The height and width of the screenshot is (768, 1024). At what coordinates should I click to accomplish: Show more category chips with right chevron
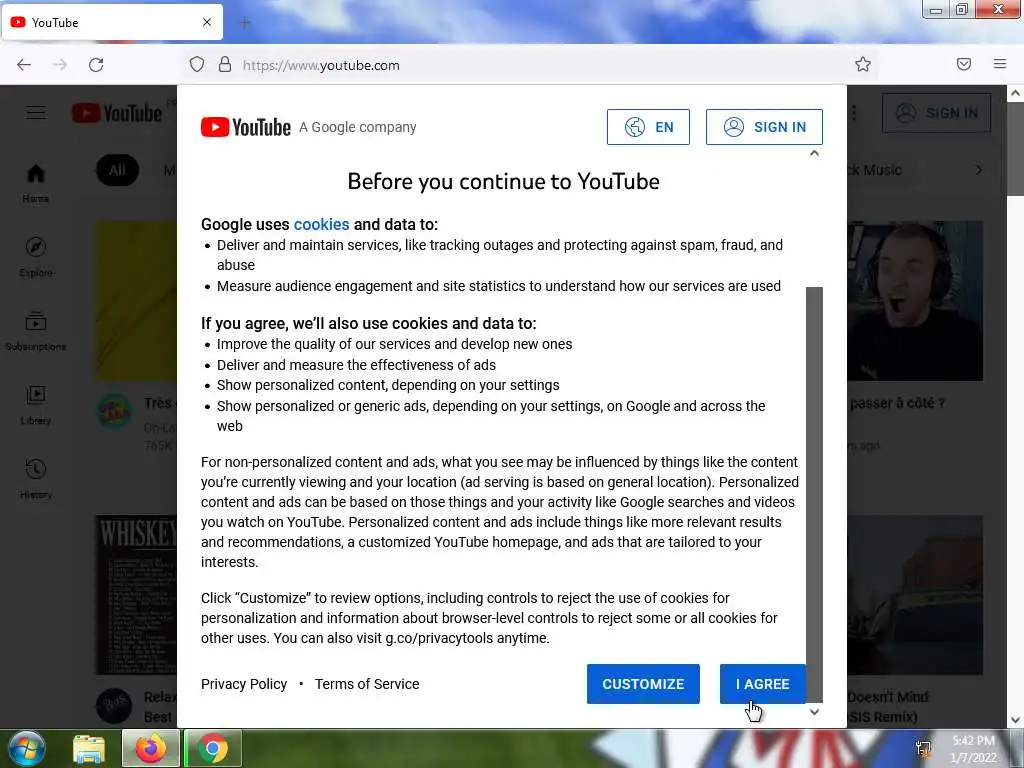pyautogui.click(x=978, y=170)
